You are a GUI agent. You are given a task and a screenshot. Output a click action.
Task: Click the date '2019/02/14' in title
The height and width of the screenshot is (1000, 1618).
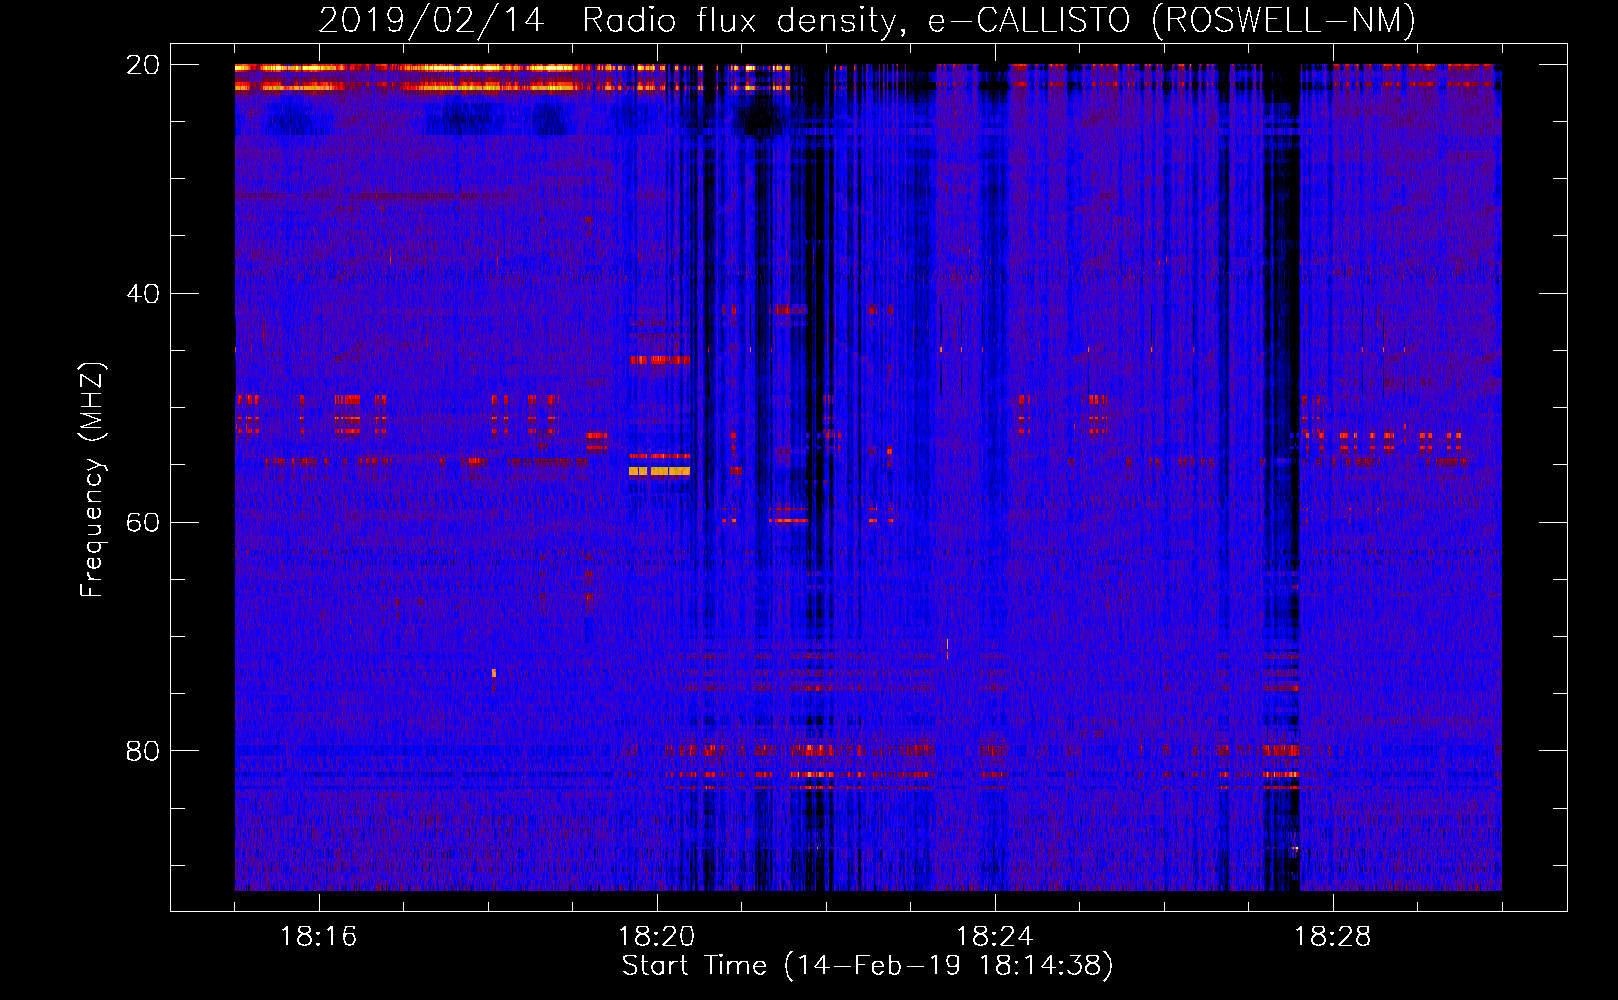432,20
